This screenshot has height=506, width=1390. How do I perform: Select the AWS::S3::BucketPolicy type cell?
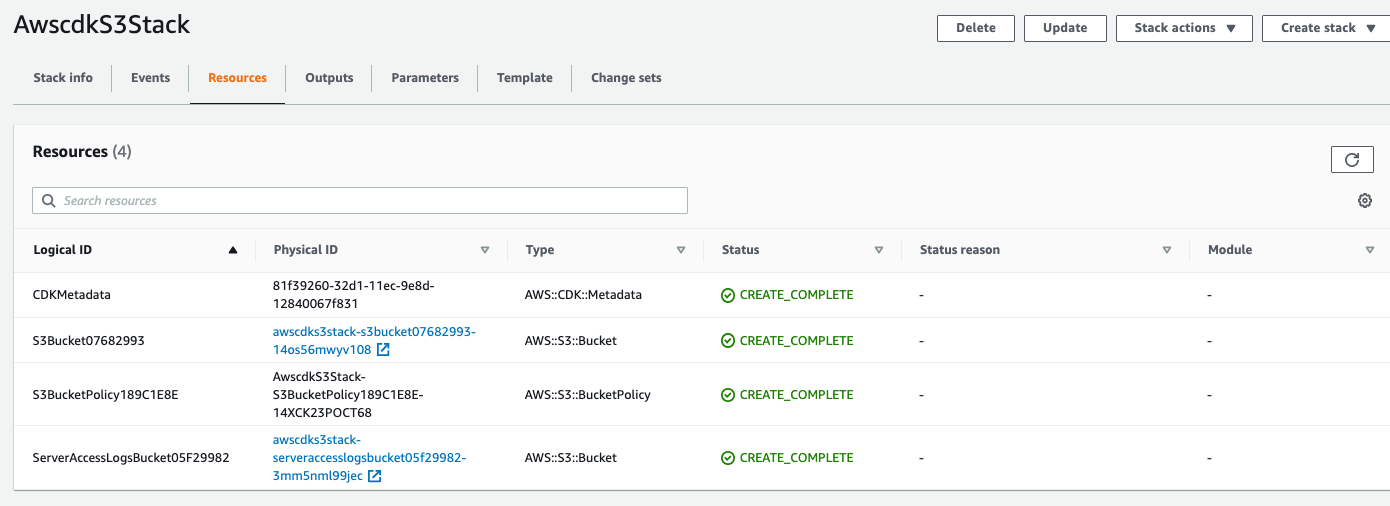point(588,395)
